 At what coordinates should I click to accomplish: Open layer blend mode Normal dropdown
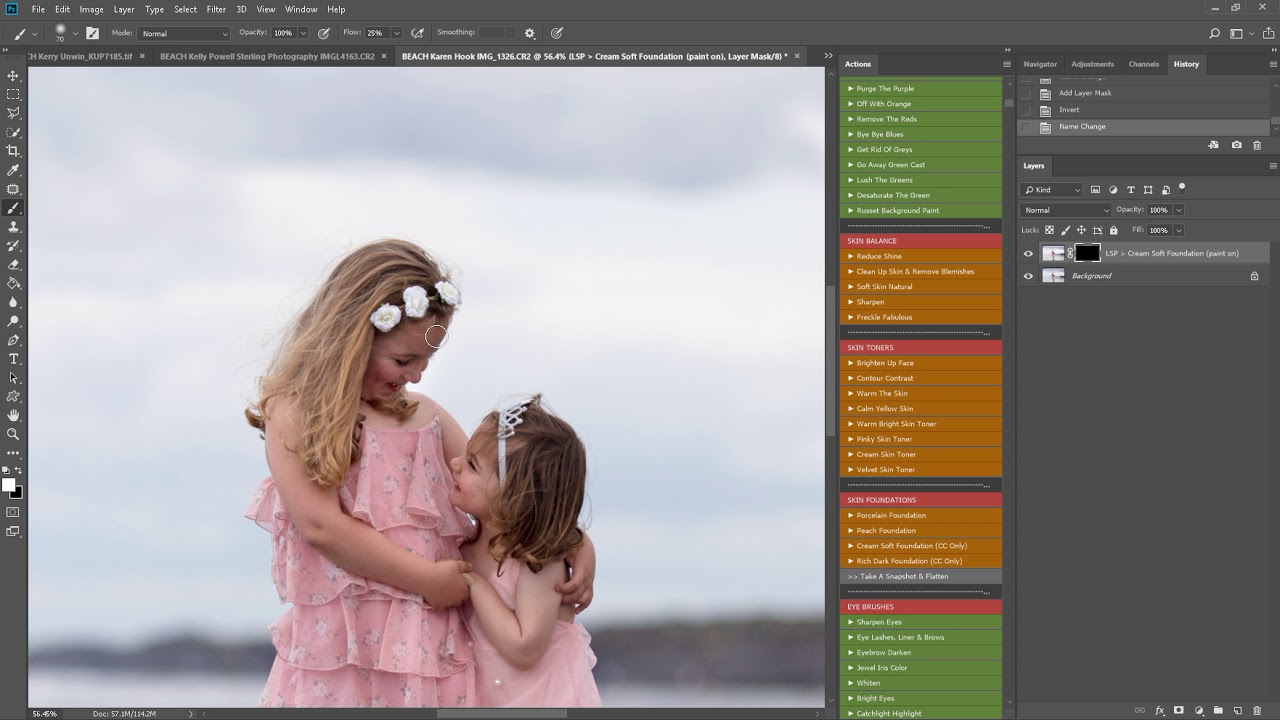(1066, 210)
